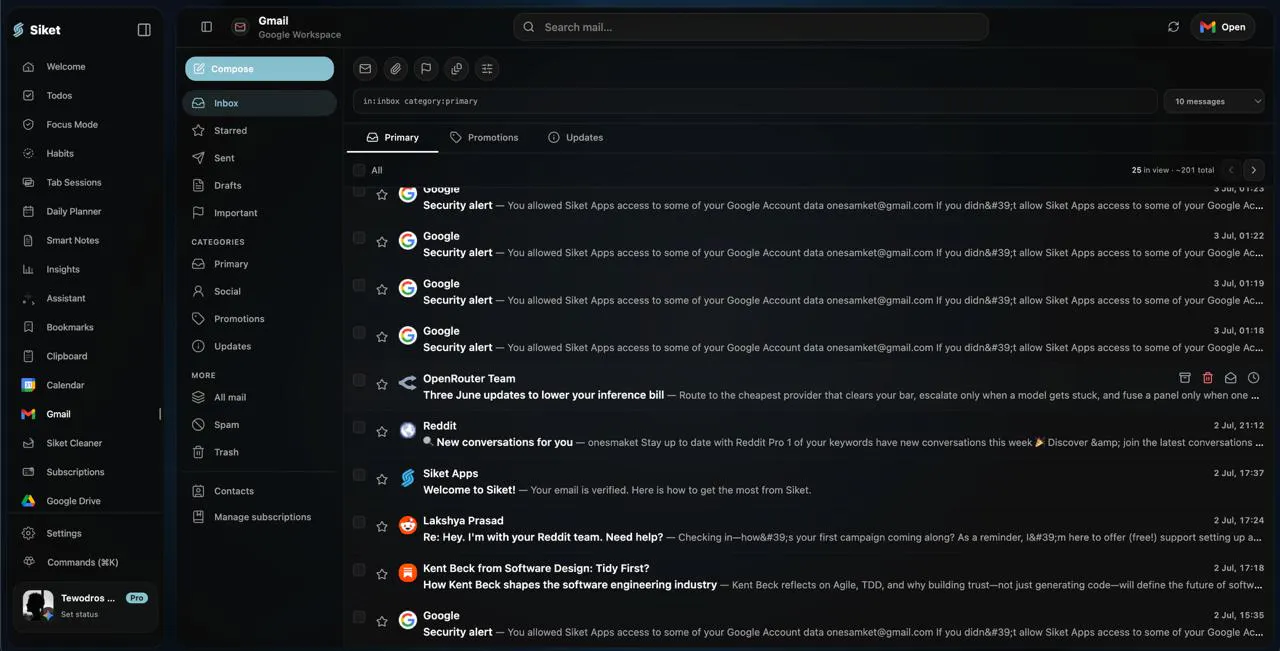Open Subscriptions in sidebar
1280x651 pixels.
click(87, 473)
